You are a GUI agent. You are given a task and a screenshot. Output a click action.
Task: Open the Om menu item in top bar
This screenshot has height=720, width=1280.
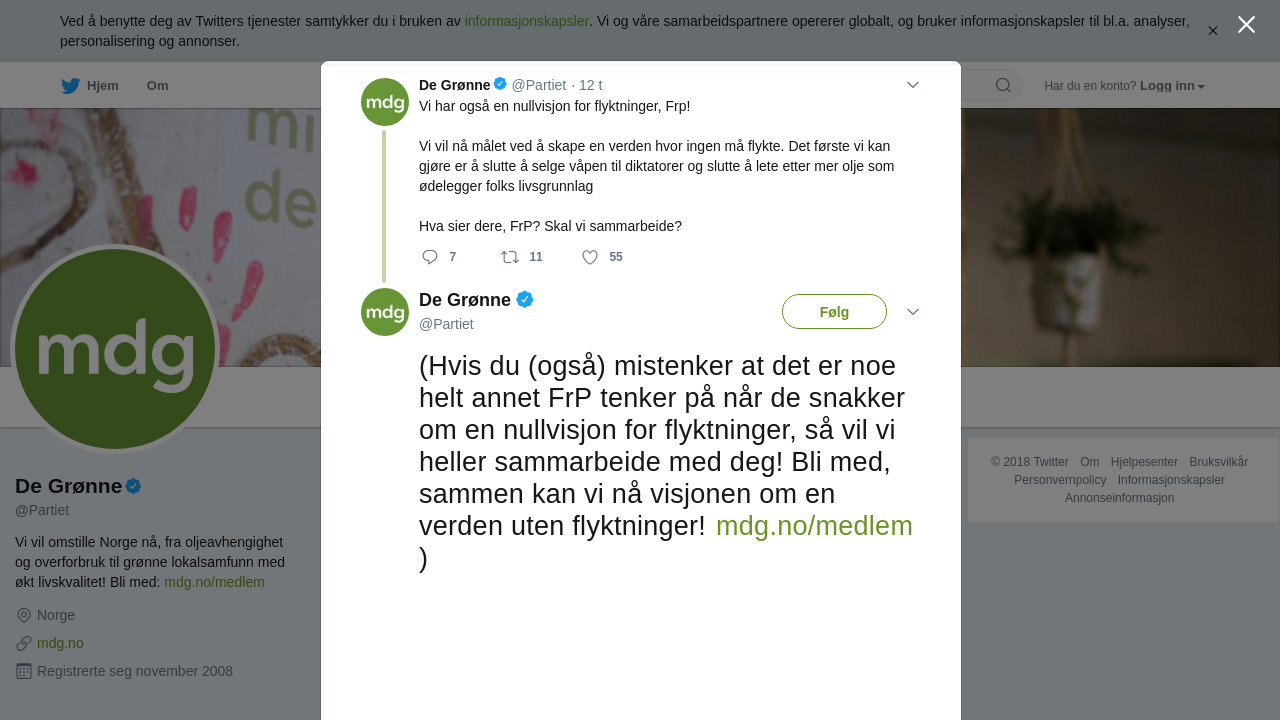pos(157,86)
